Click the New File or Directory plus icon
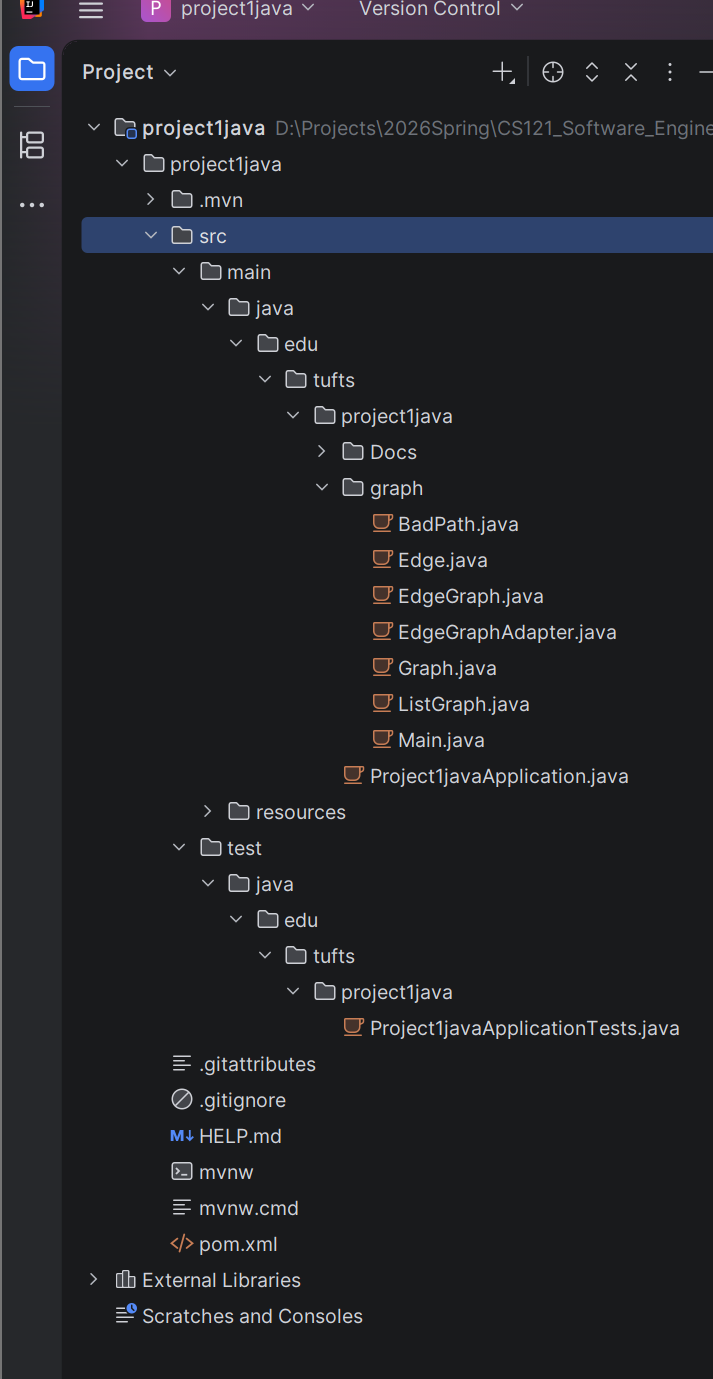Viewport: 713px width, 1379px height. click(503, 72)
